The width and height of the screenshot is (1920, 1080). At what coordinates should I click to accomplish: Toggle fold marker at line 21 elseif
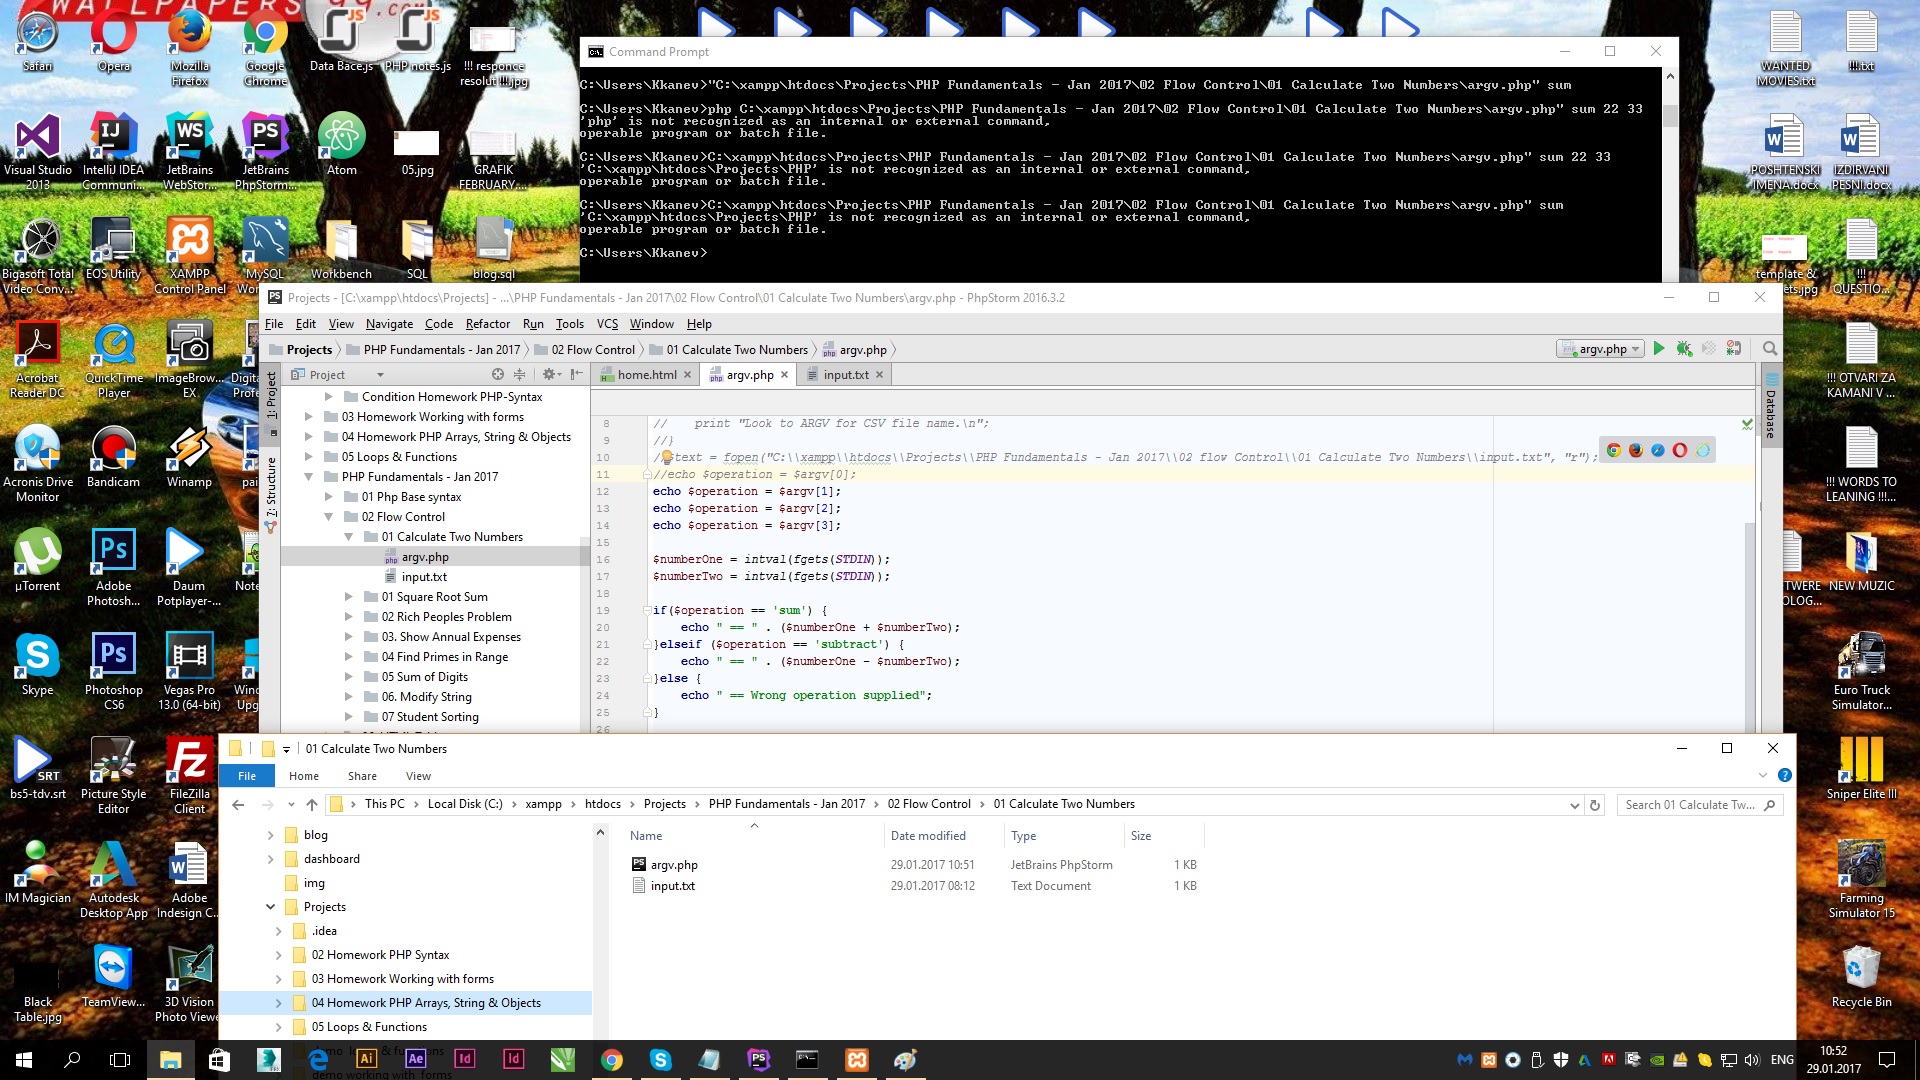coord(647,644)
